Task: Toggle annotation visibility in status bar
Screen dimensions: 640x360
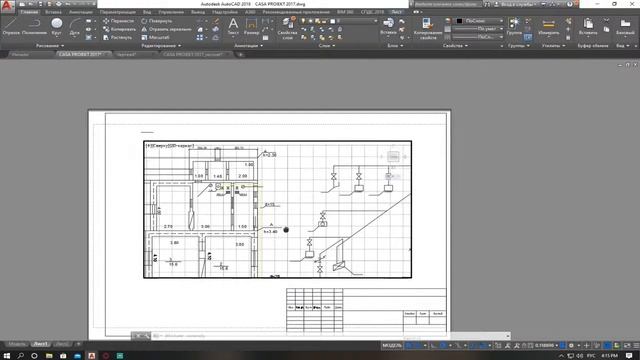Action: 508,345
